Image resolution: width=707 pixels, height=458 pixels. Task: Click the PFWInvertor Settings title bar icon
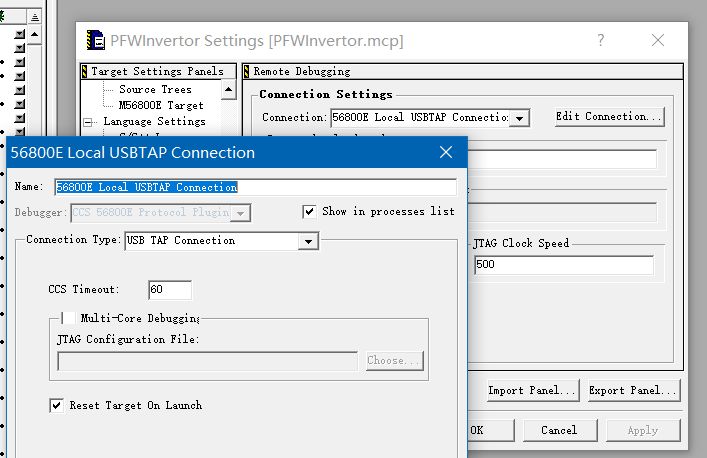tap(96, 41)
